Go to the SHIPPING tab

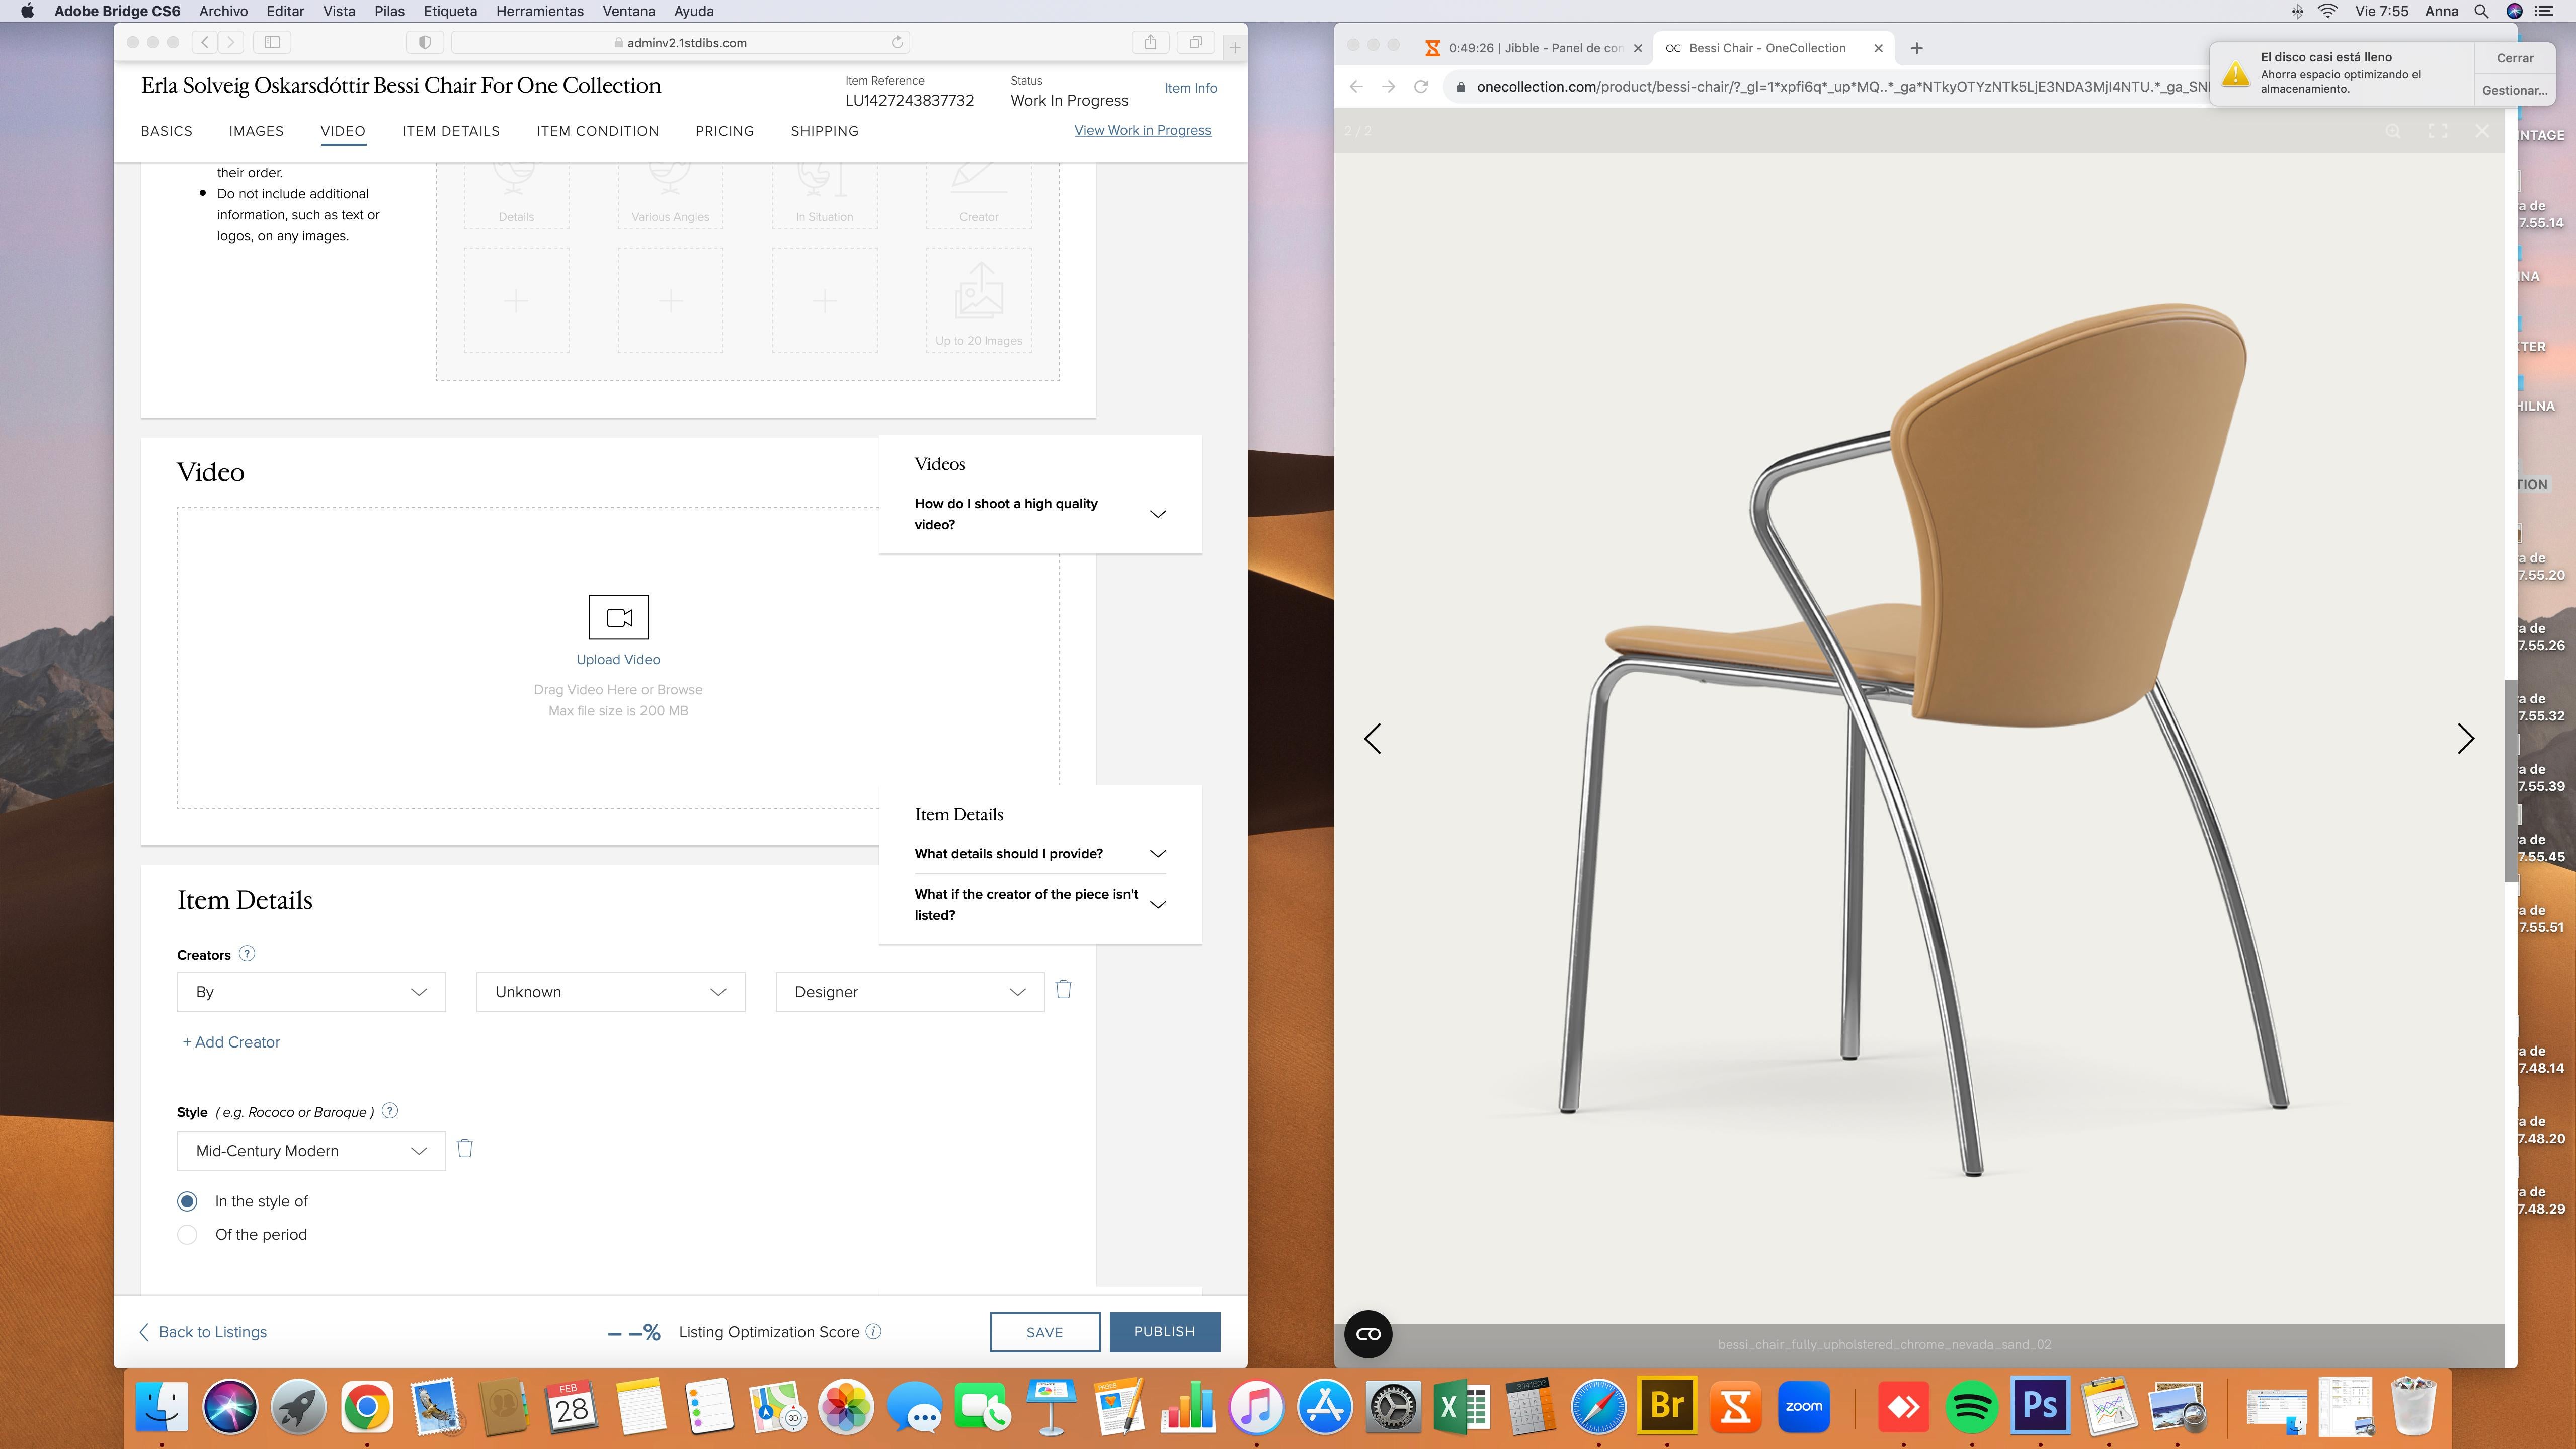tap(825, 131)
